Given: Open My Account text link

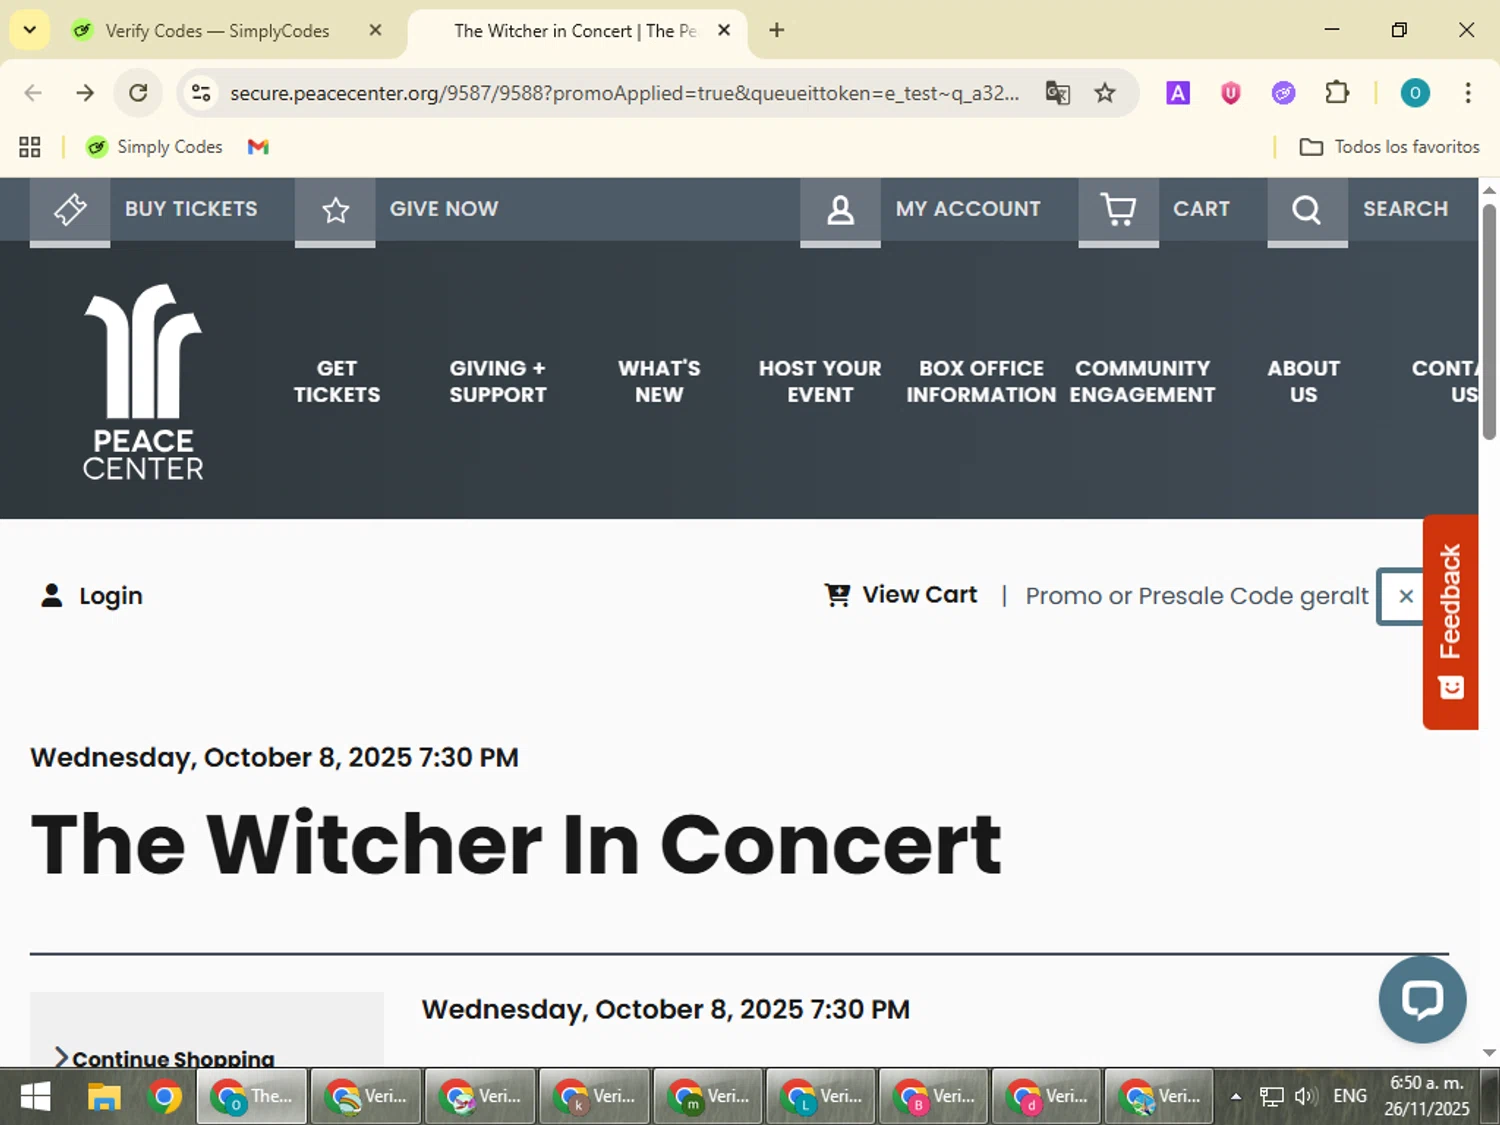Looking at the screenshot, I should (x=968, y=209).
